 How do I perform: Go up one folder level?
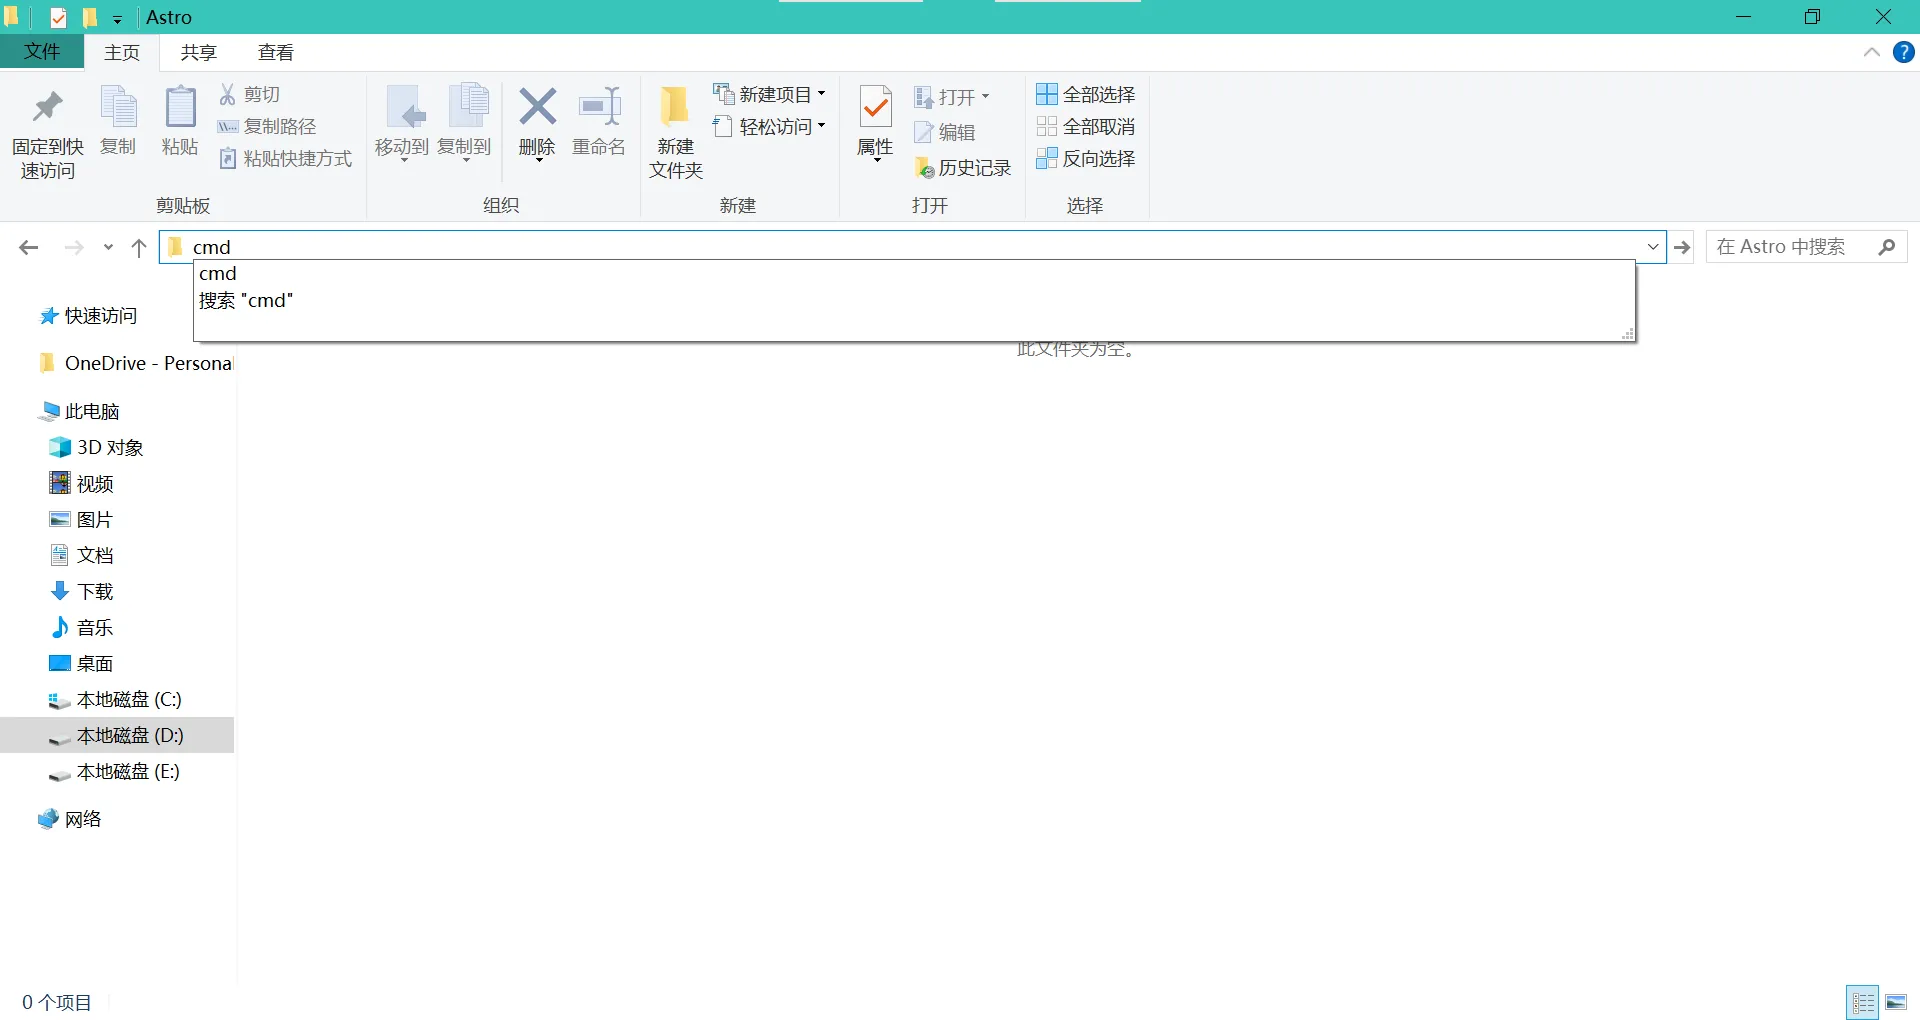(139, 247)
